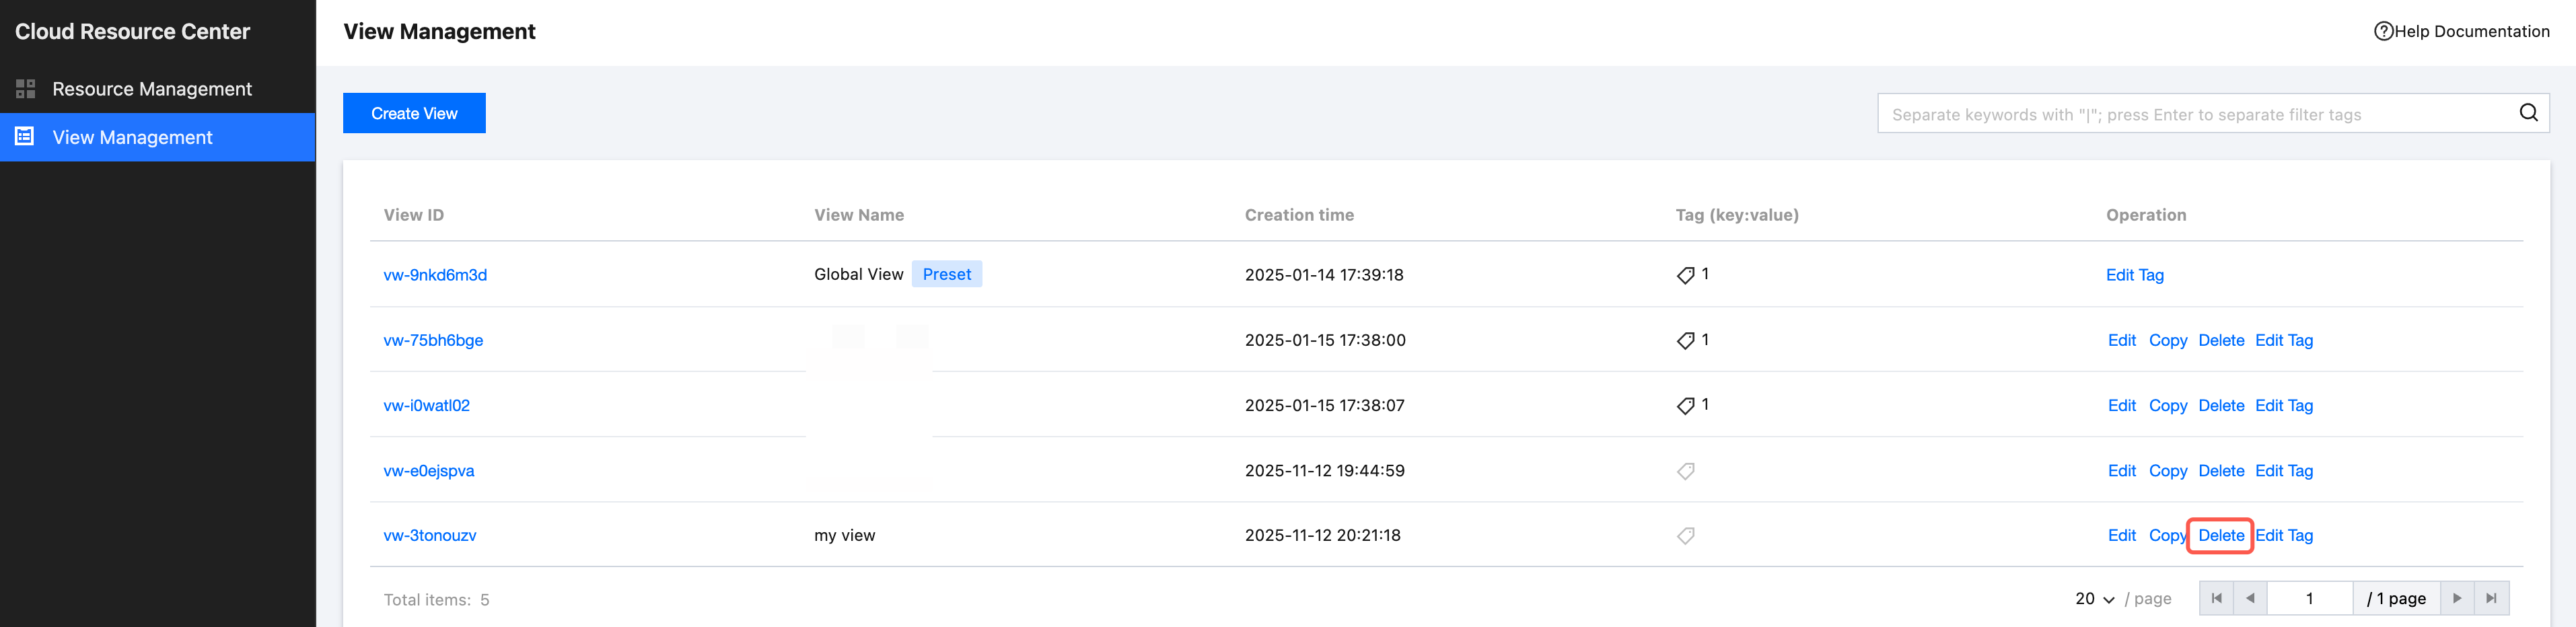Screen dimensions: 2576x627
Task: Select View Management in the sidebar
Action: pyautogui.click(x=132, y=137)
